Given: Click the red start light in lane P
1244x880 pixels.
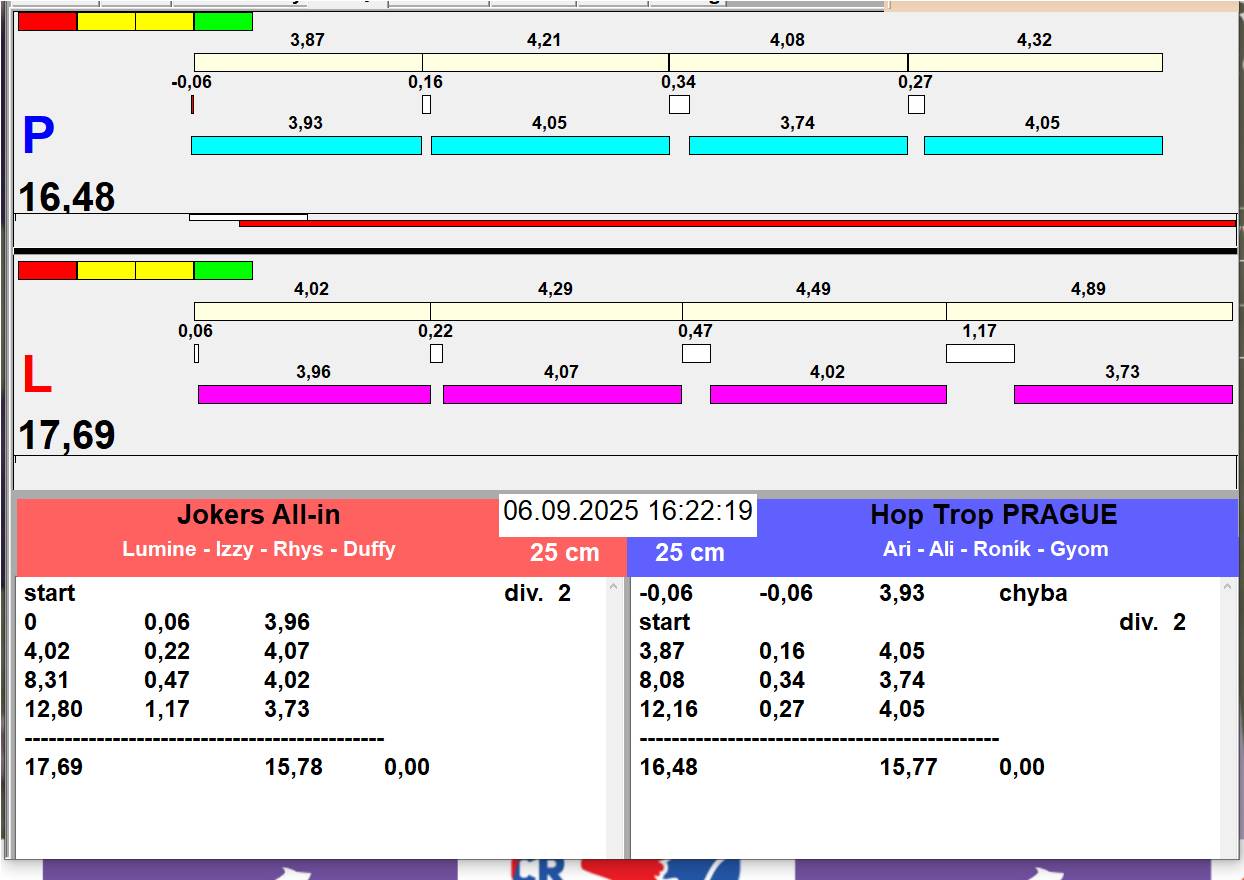Looking at the screenshot, I should (47, 21).
